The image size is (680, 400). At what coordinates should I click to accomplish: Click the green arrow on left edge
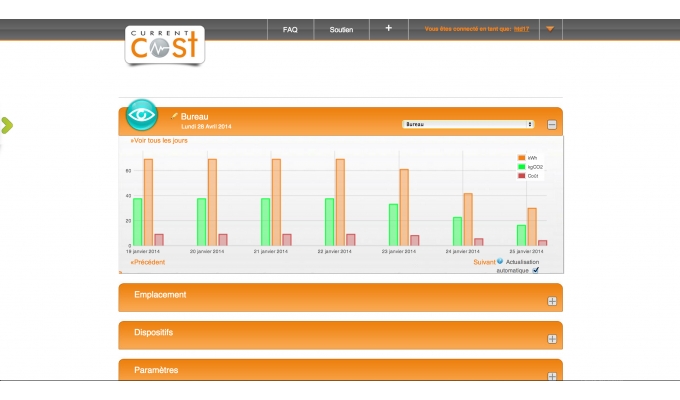[x=7, y=125]
